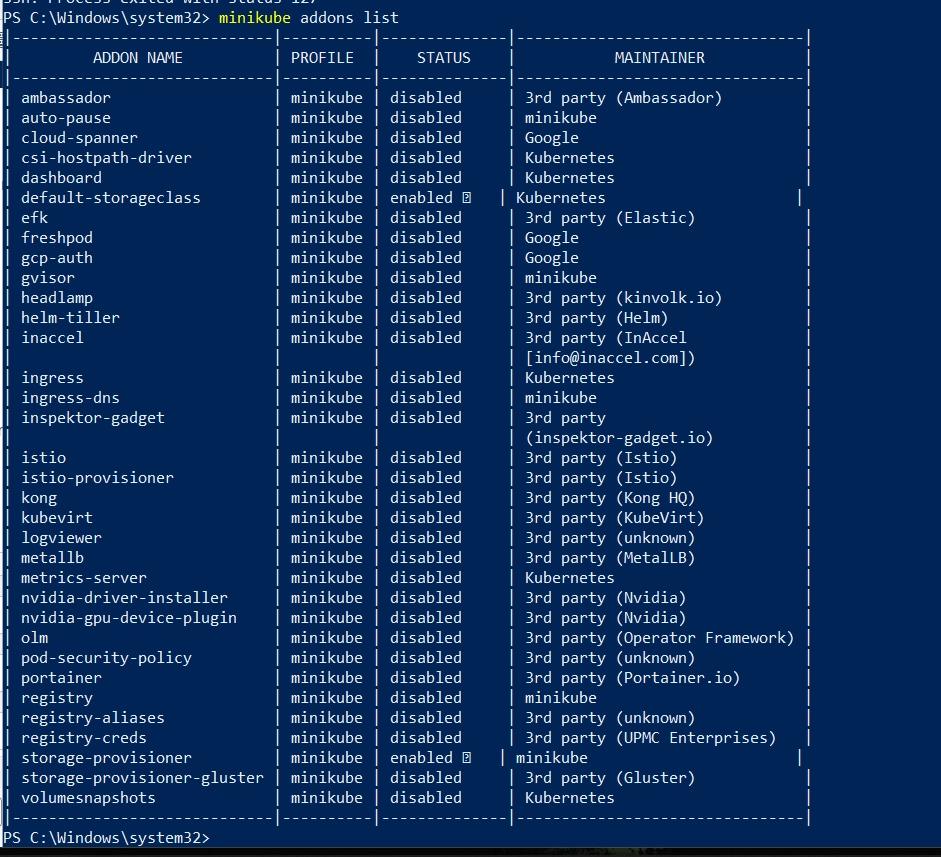This screenshot has width=941, height=857.
Task: Click '3rd party (Gluster)' maintainer text
Action: pyautogui.click(x=610, y=778)
